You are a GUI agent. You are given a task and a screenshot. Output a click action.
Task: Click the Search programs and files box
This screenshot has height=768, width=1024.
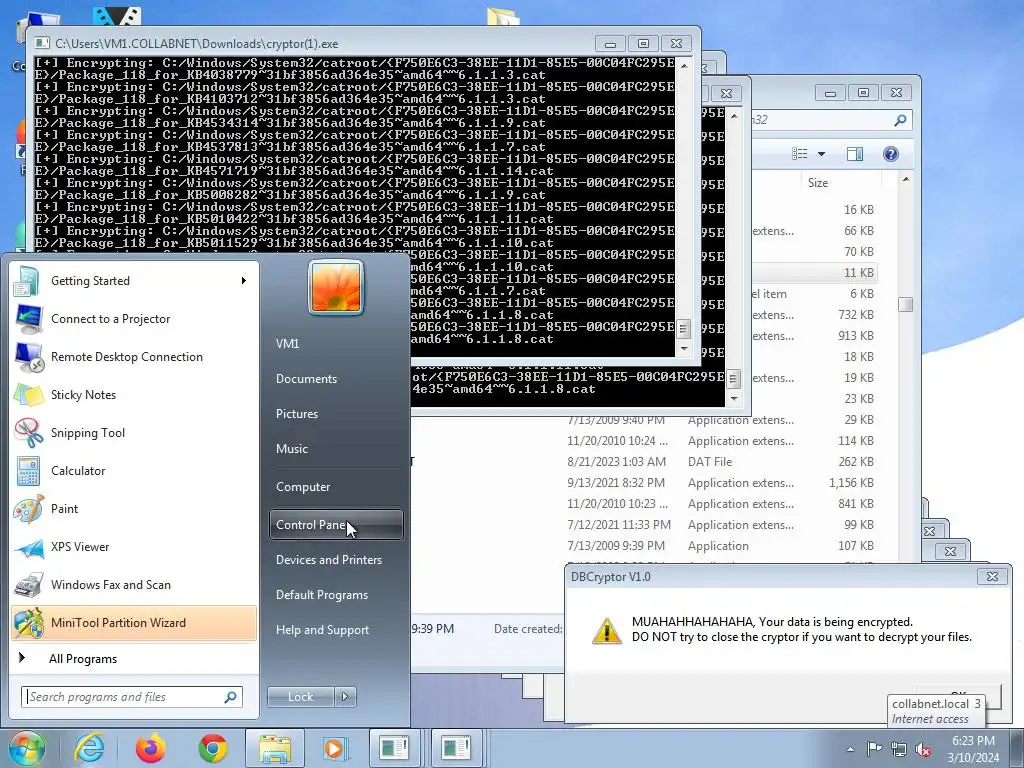pyautogui.click(x=131, y=697)
